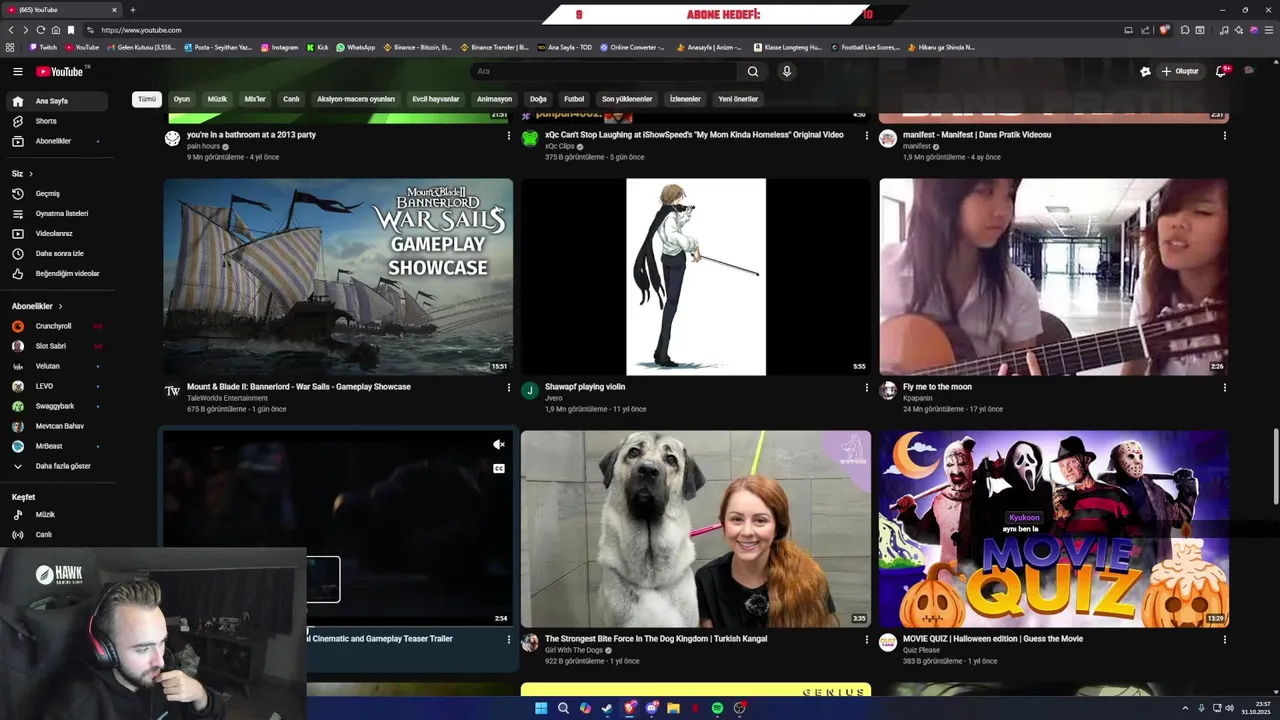Open Daha sonra izle watch later
Screen dimensions: 1280x720
pos(59,253)
